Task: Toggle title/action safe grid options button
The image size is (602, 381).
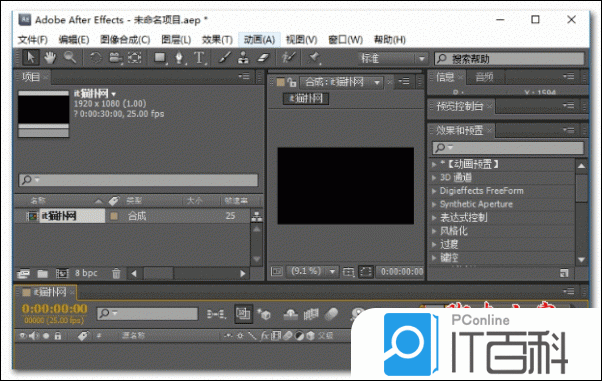Action: point(348,272)
